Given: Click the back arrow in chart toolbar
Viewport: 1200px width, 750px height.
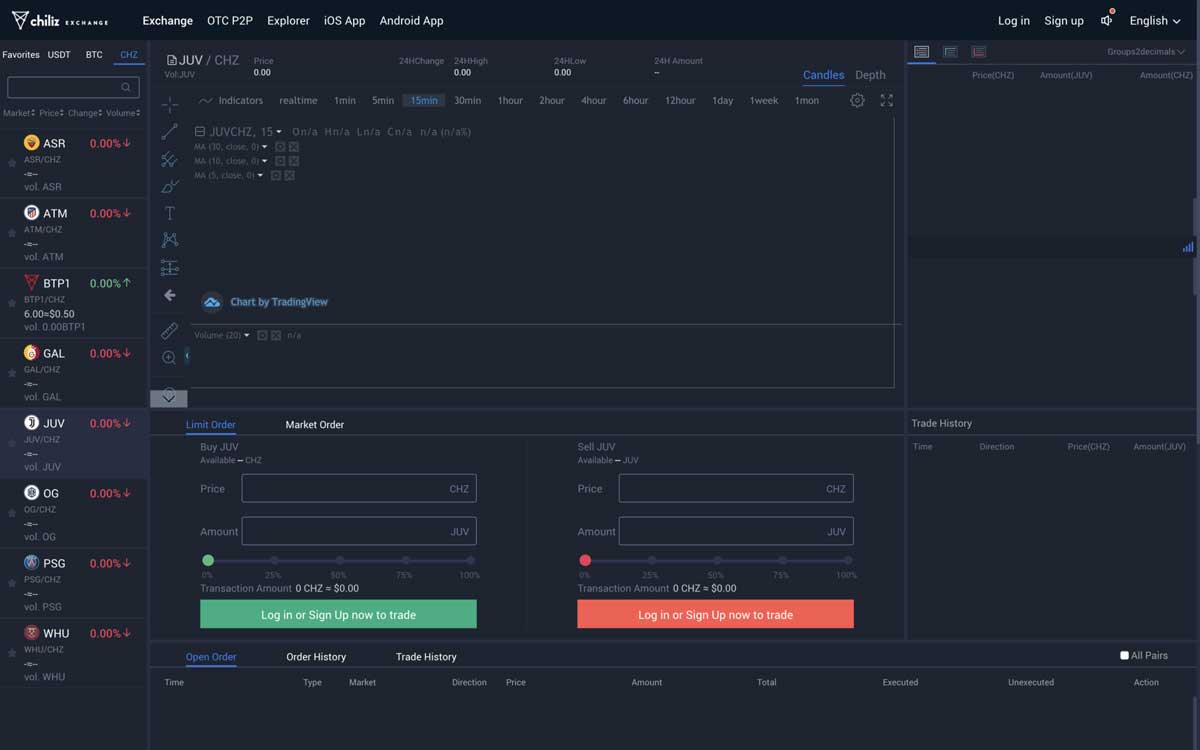Looking at the screenshot, I should point(170,295).
